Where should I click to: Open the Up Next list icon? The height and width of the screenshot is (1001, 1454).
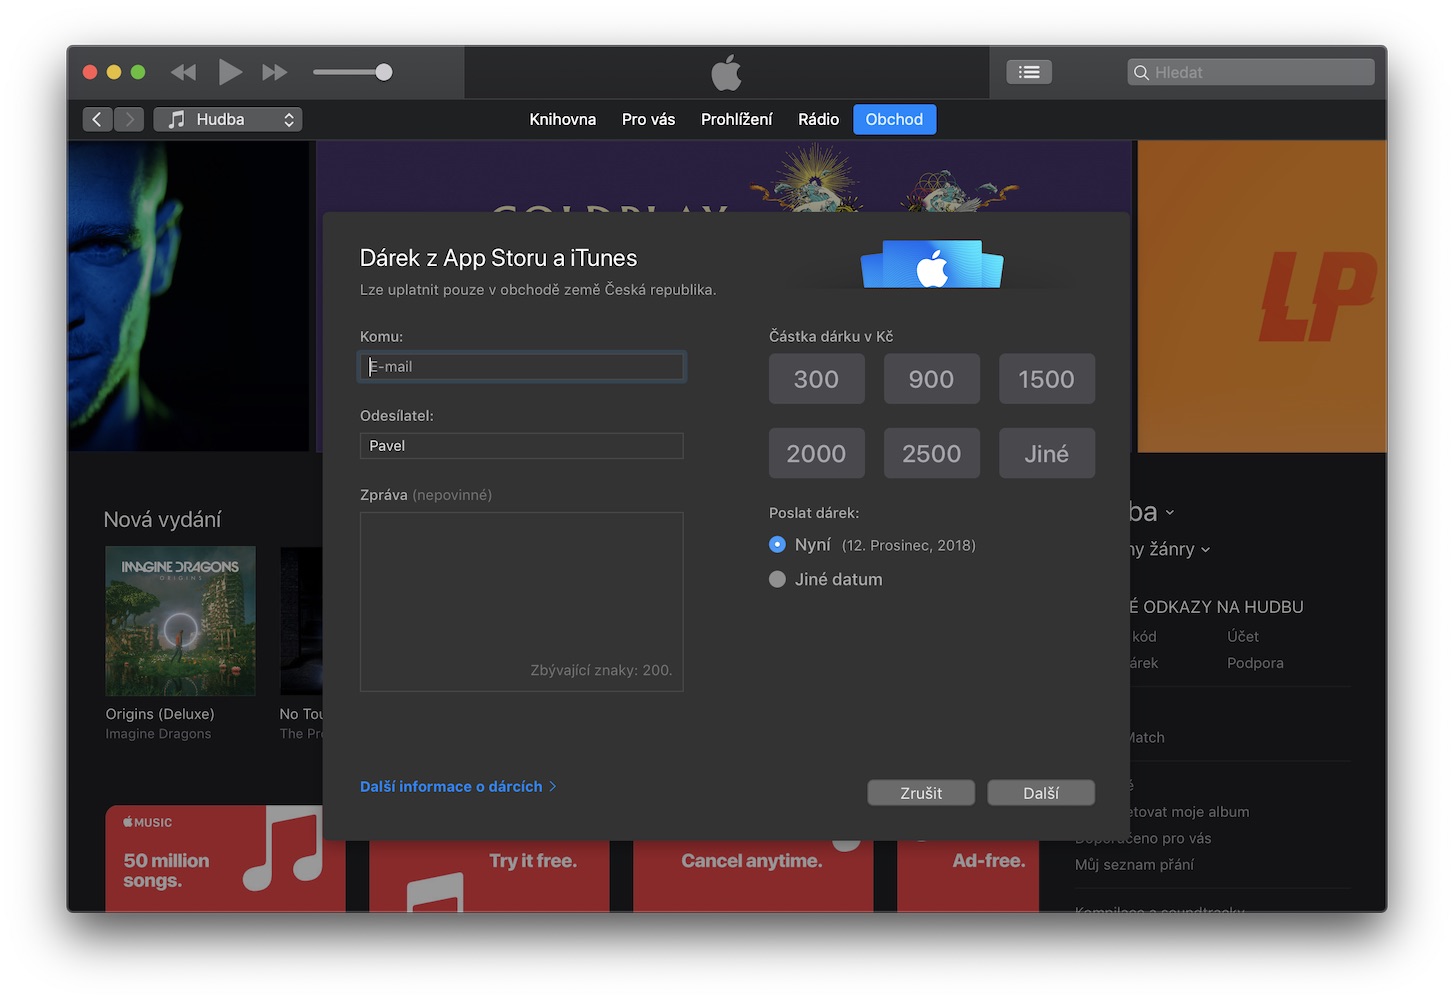(1029, 72)
